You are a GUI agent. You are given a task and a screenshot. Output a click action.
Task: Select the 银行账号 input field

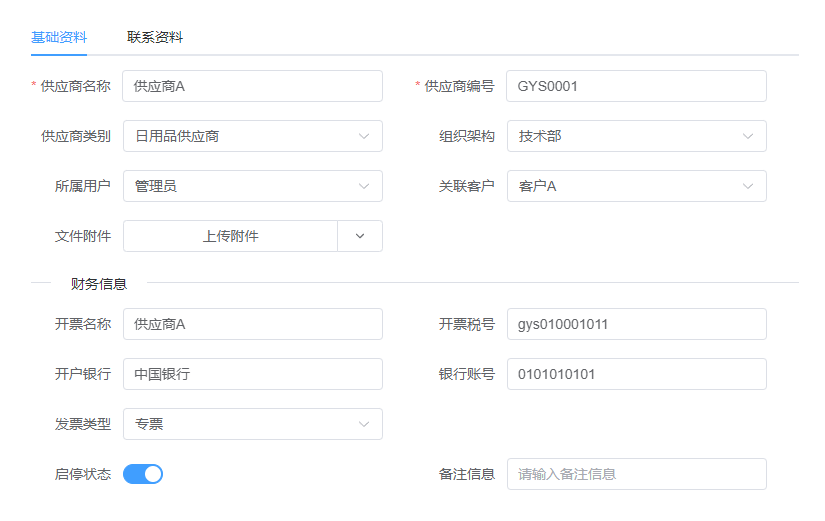636,374
